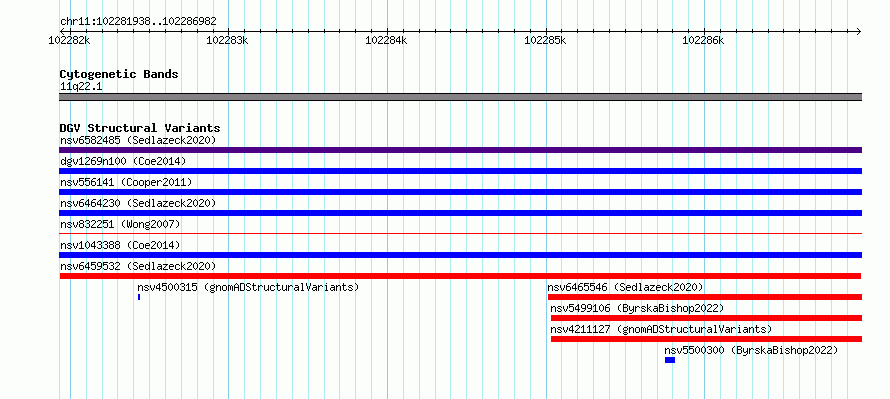The height and width of the screenshot is (399, 890).
Task: Click the ruler's right arrowhead
Action: [x=859, y=31]
